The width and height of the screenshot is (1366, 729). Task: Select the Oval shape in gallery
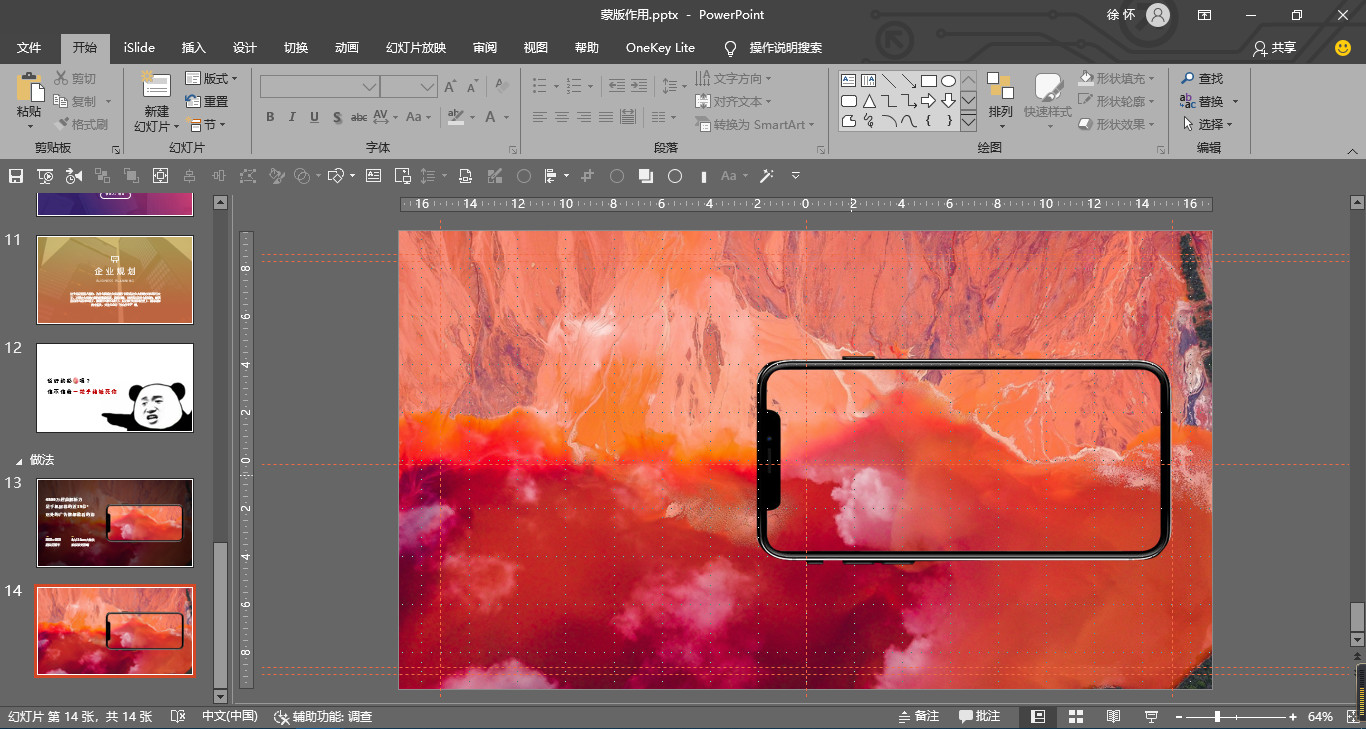coord(948,80)
